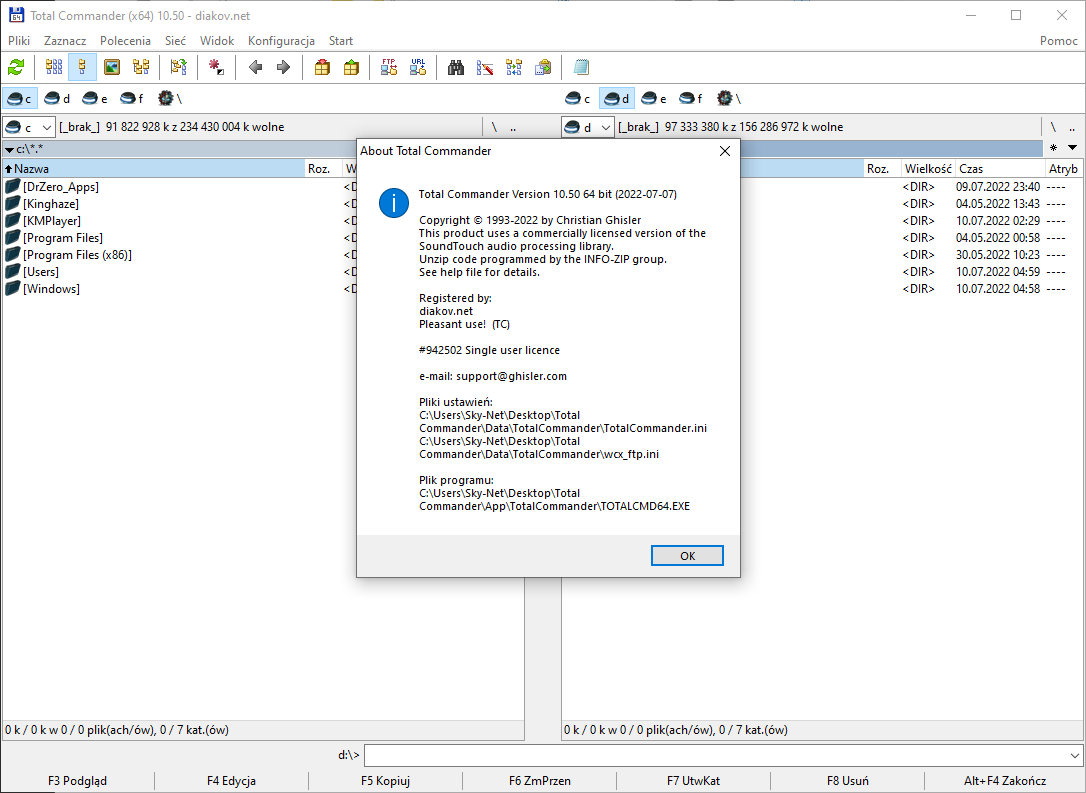Open the right panel favorites asterisk button

(x=1053, y=148)
